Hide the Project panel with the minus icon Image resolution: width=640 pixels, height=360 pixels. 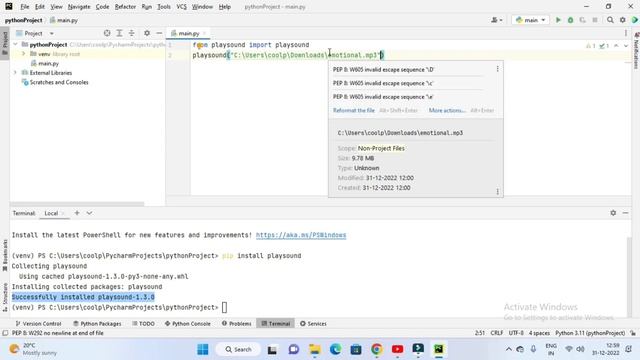pos(159,33)
